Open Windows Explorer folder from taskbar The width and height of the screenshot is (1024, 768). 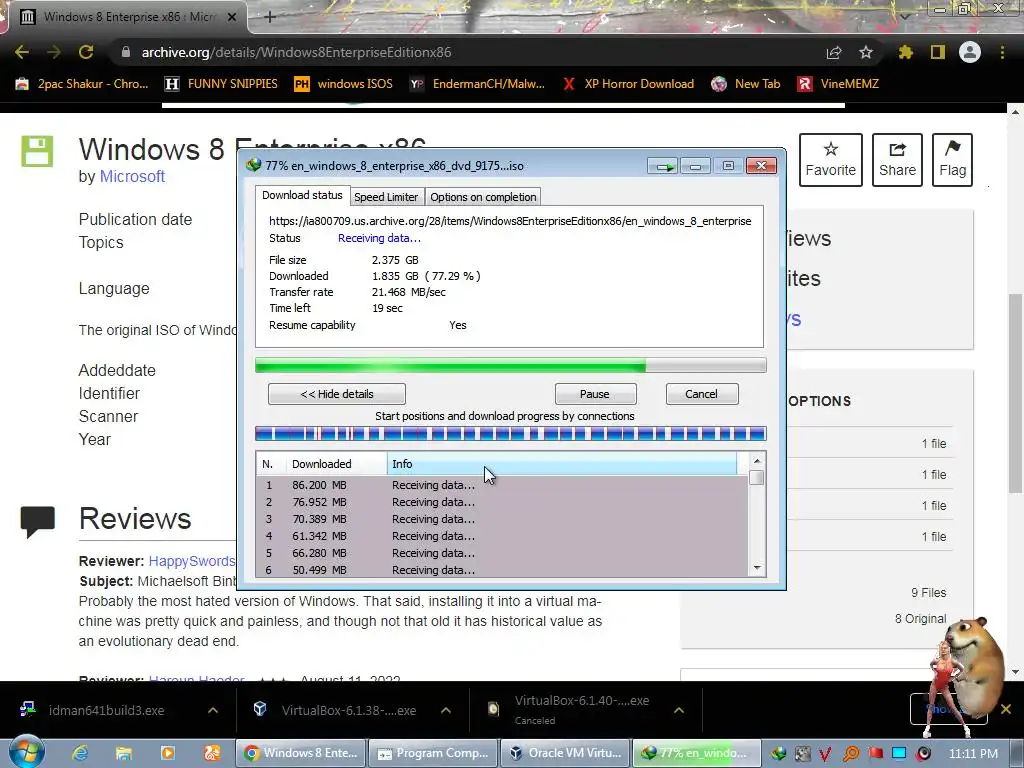click(x=123, y=753)
